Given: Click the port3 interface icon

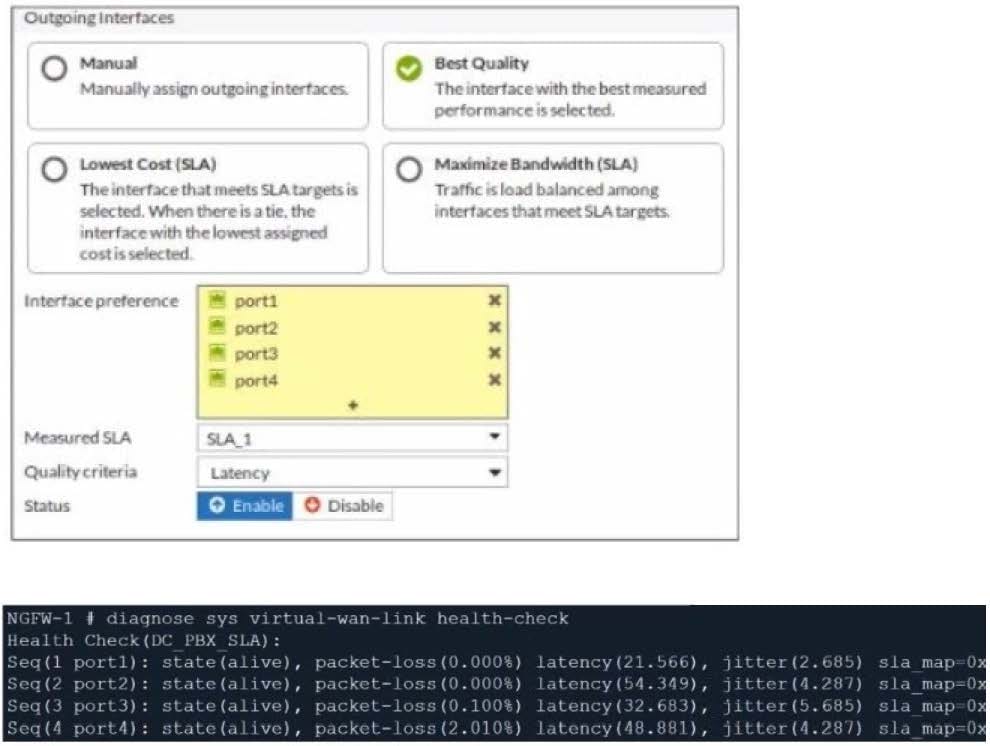Looking at the screenshot, I should pyautogui.click(x=218, y=353).
